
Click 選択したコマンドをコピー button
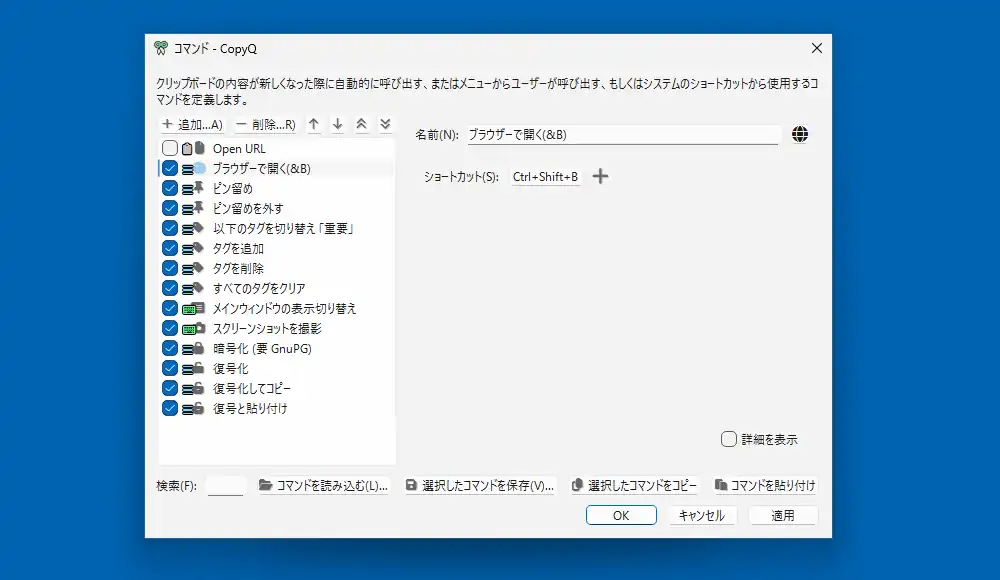pyautogui.click(x=634, y=486)
